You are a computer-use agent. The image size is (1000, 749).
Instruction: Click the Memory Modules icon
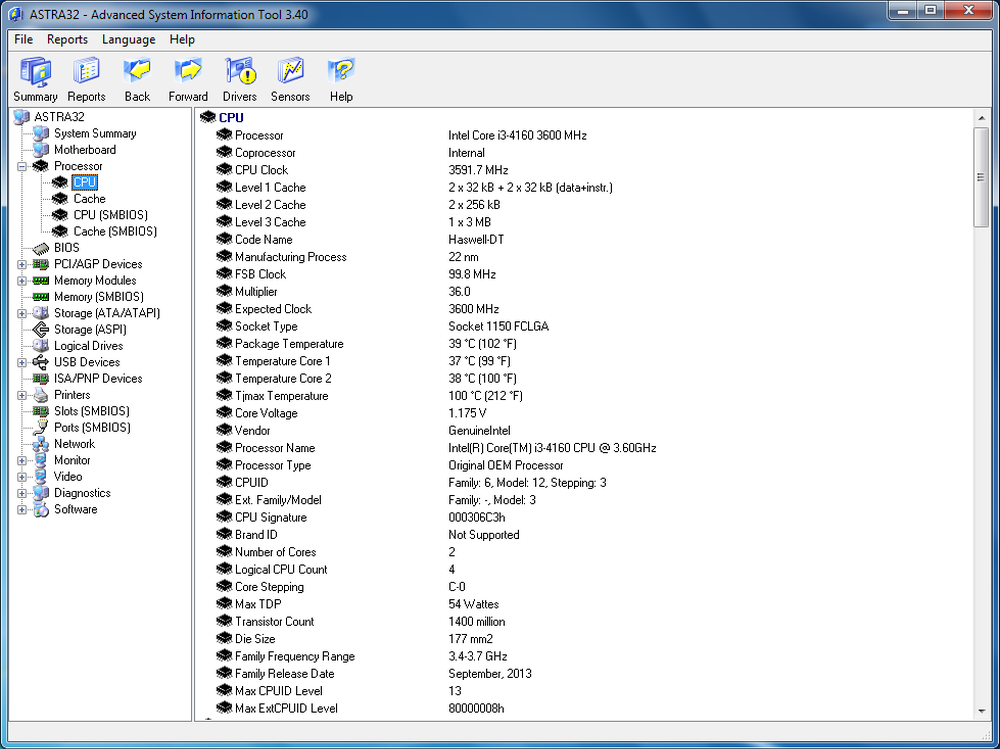tap(41, 281)
